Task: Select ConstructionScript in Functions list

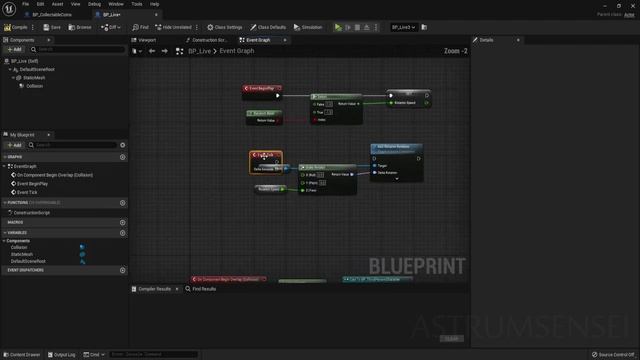Action: coord(32,213)
